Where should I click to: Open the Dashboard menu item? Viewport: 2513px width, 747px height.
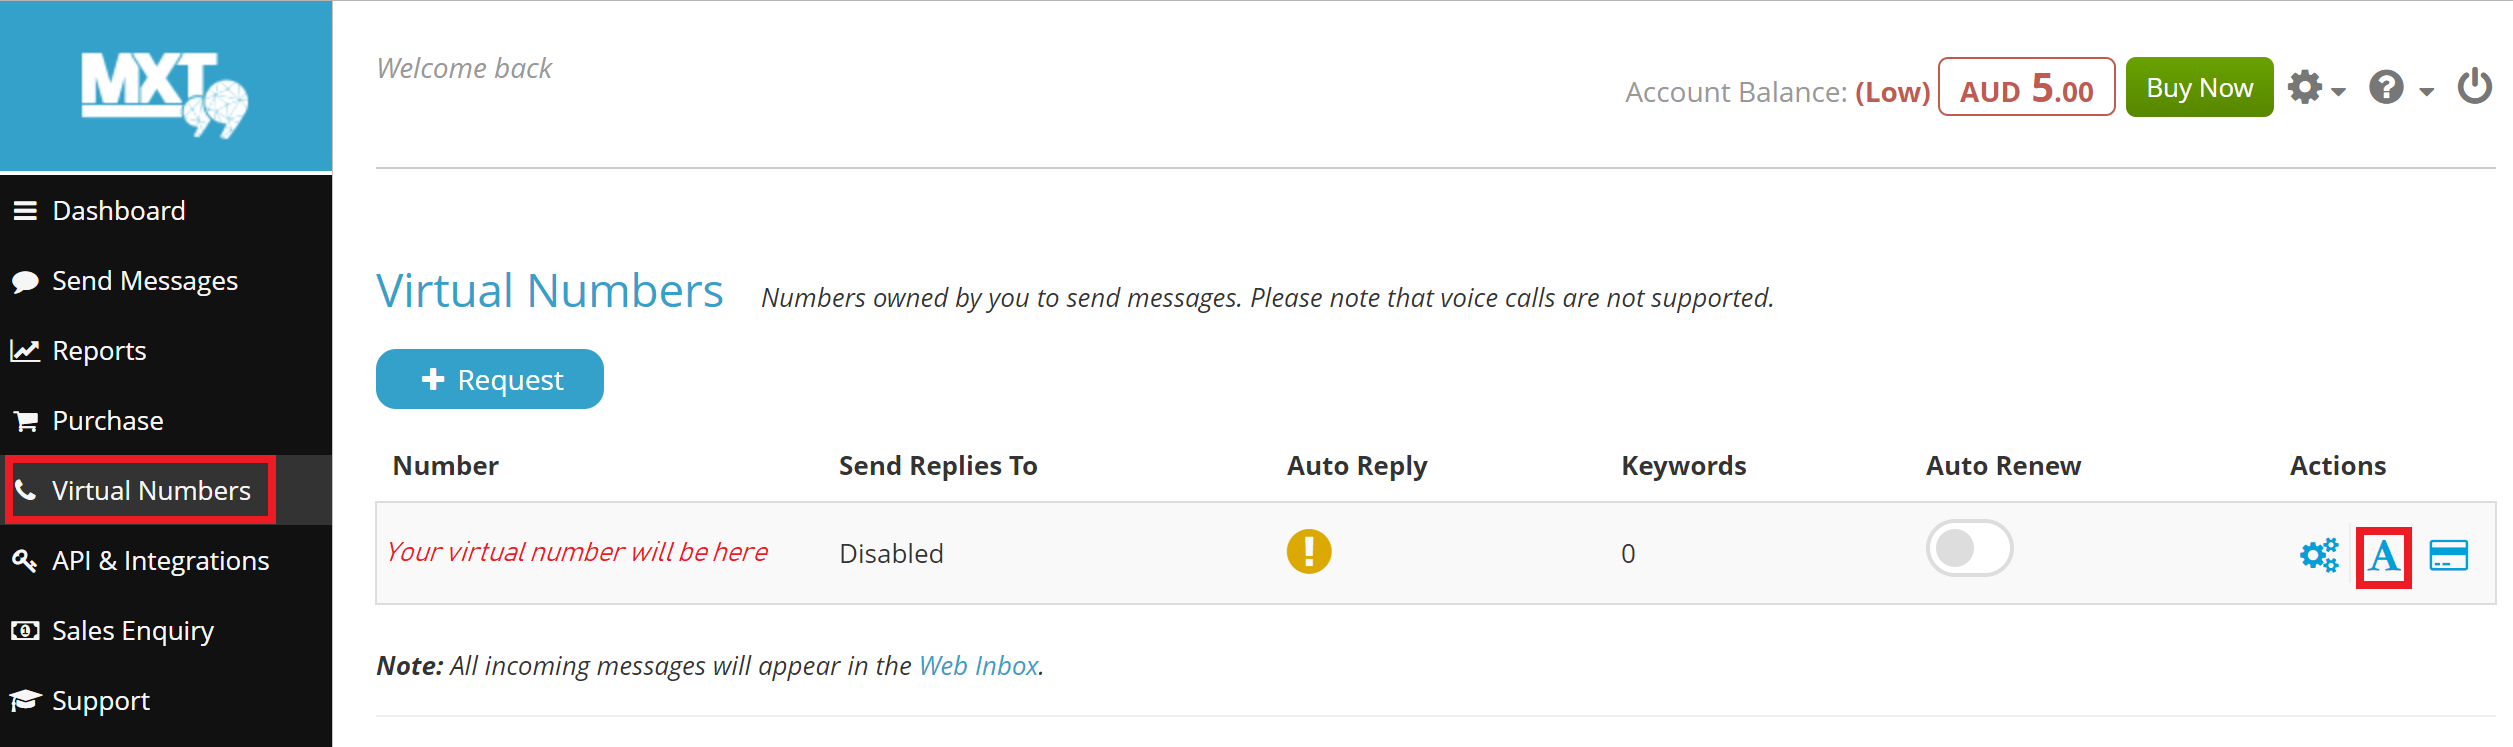pyautogui.click(x=118, y=211)
